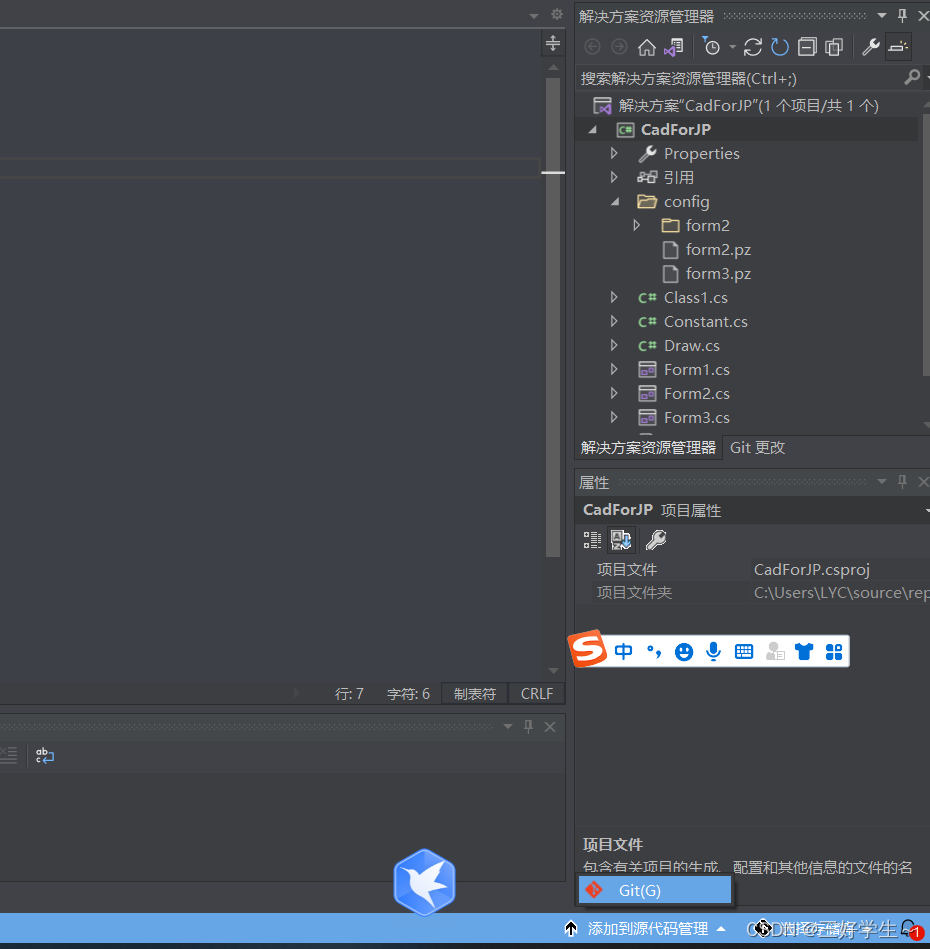Viewport: 930px width, 949px height.
Task: Expand the form2 folder
Action: 637,225
